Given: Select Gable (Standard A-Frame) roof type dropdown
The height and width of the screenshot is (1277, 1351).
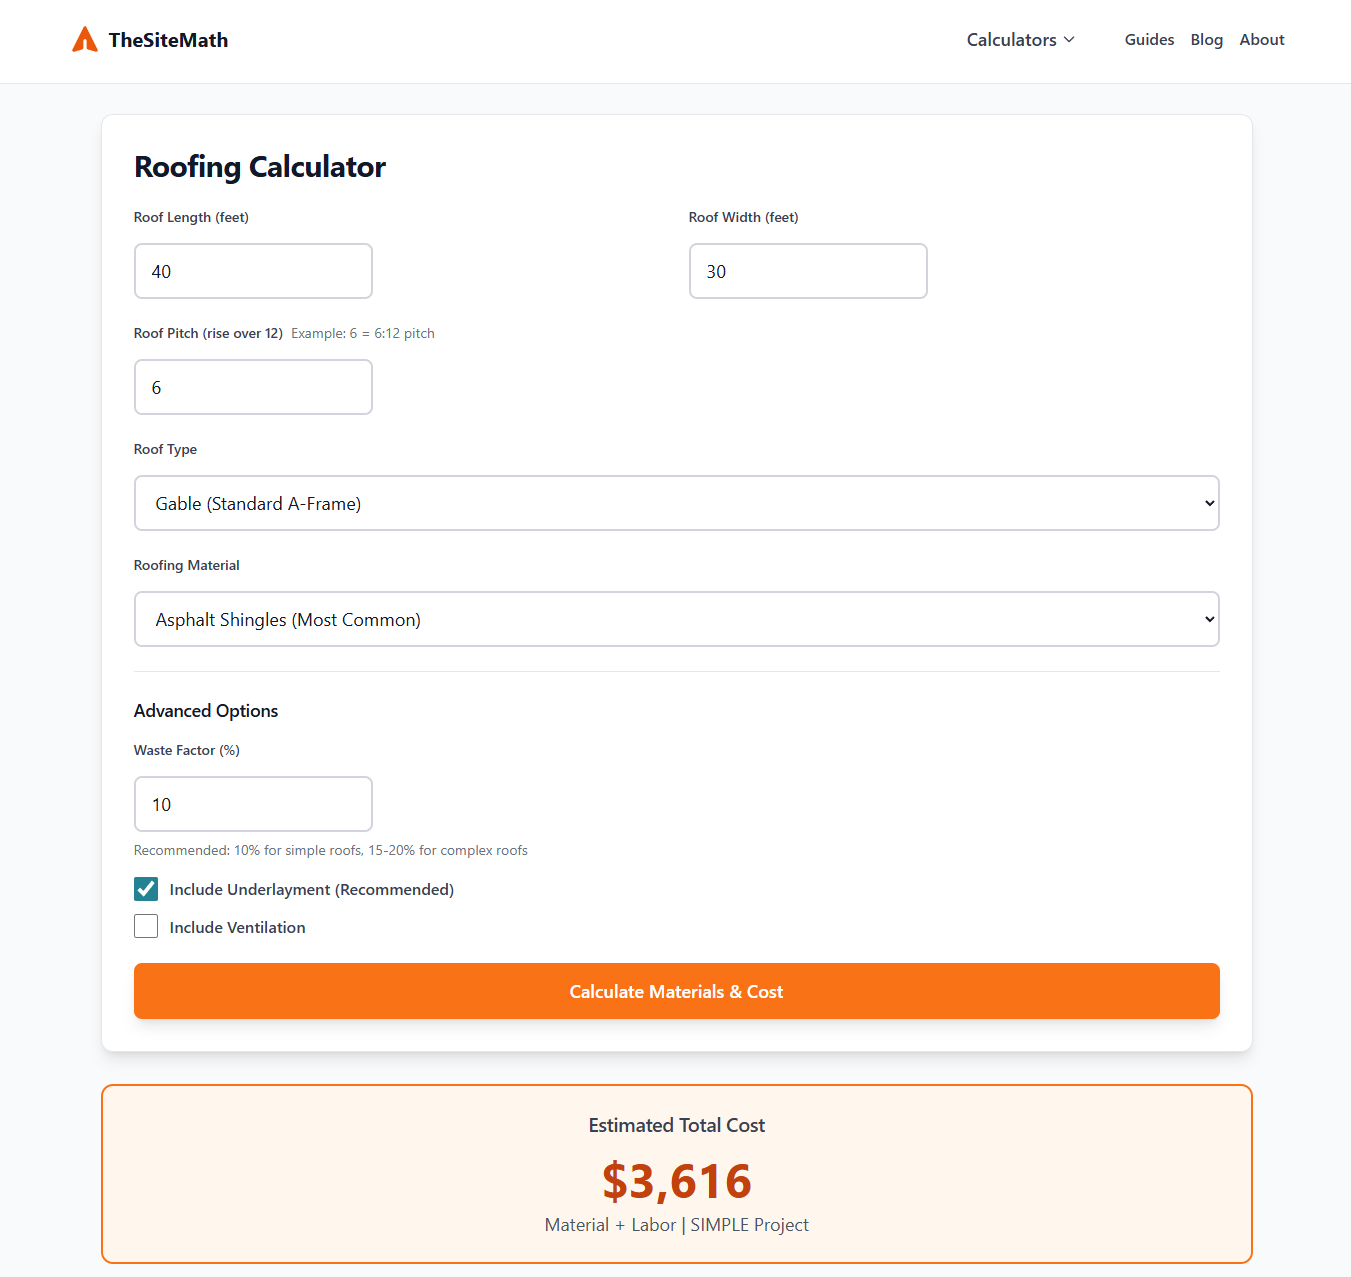Looking at the screenshot, I should tap(676, 503).
